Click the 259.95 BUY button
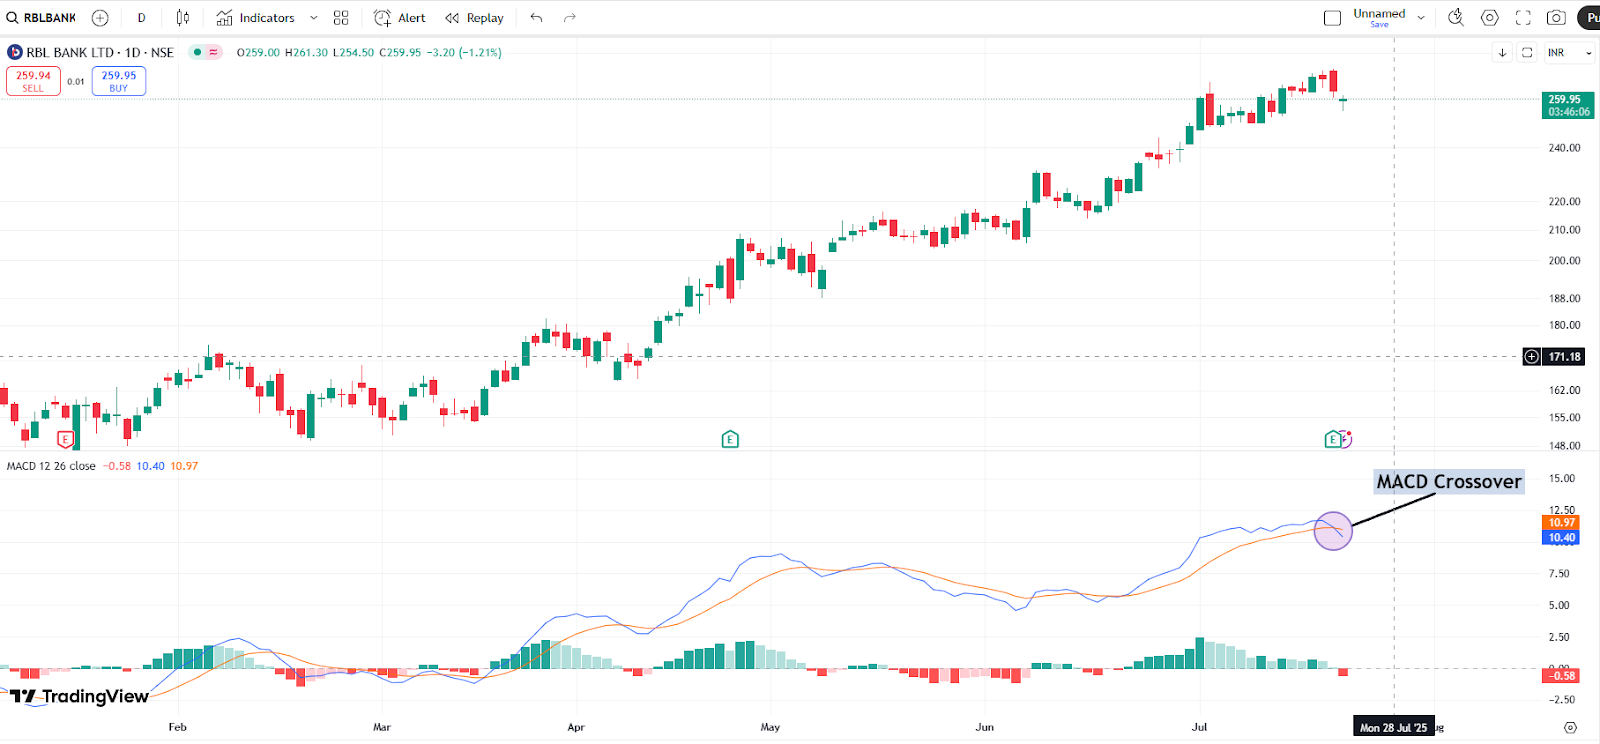Screen dimensions: 1600x744 (119, 81)
